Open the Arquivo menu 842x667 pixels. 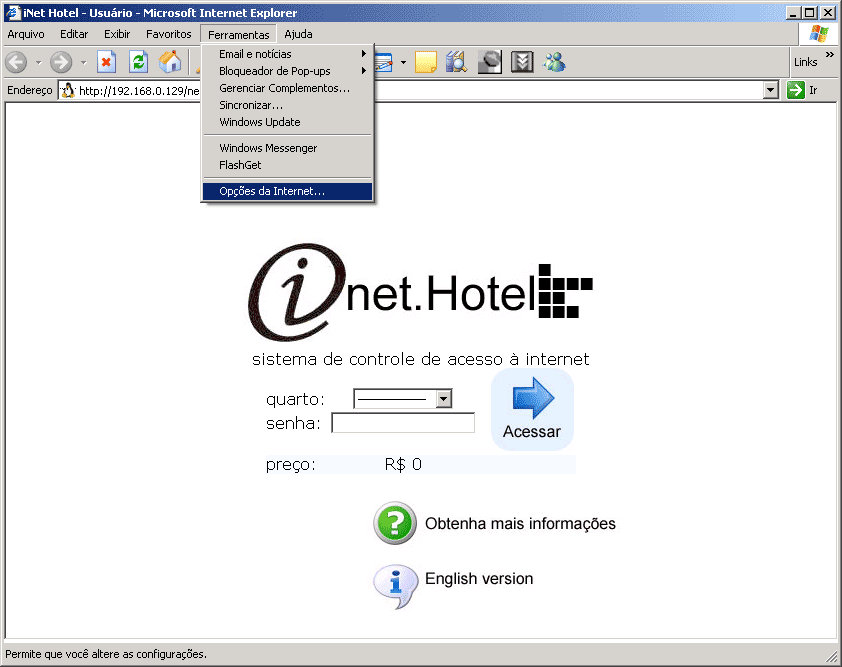click(x=26, y=34)
